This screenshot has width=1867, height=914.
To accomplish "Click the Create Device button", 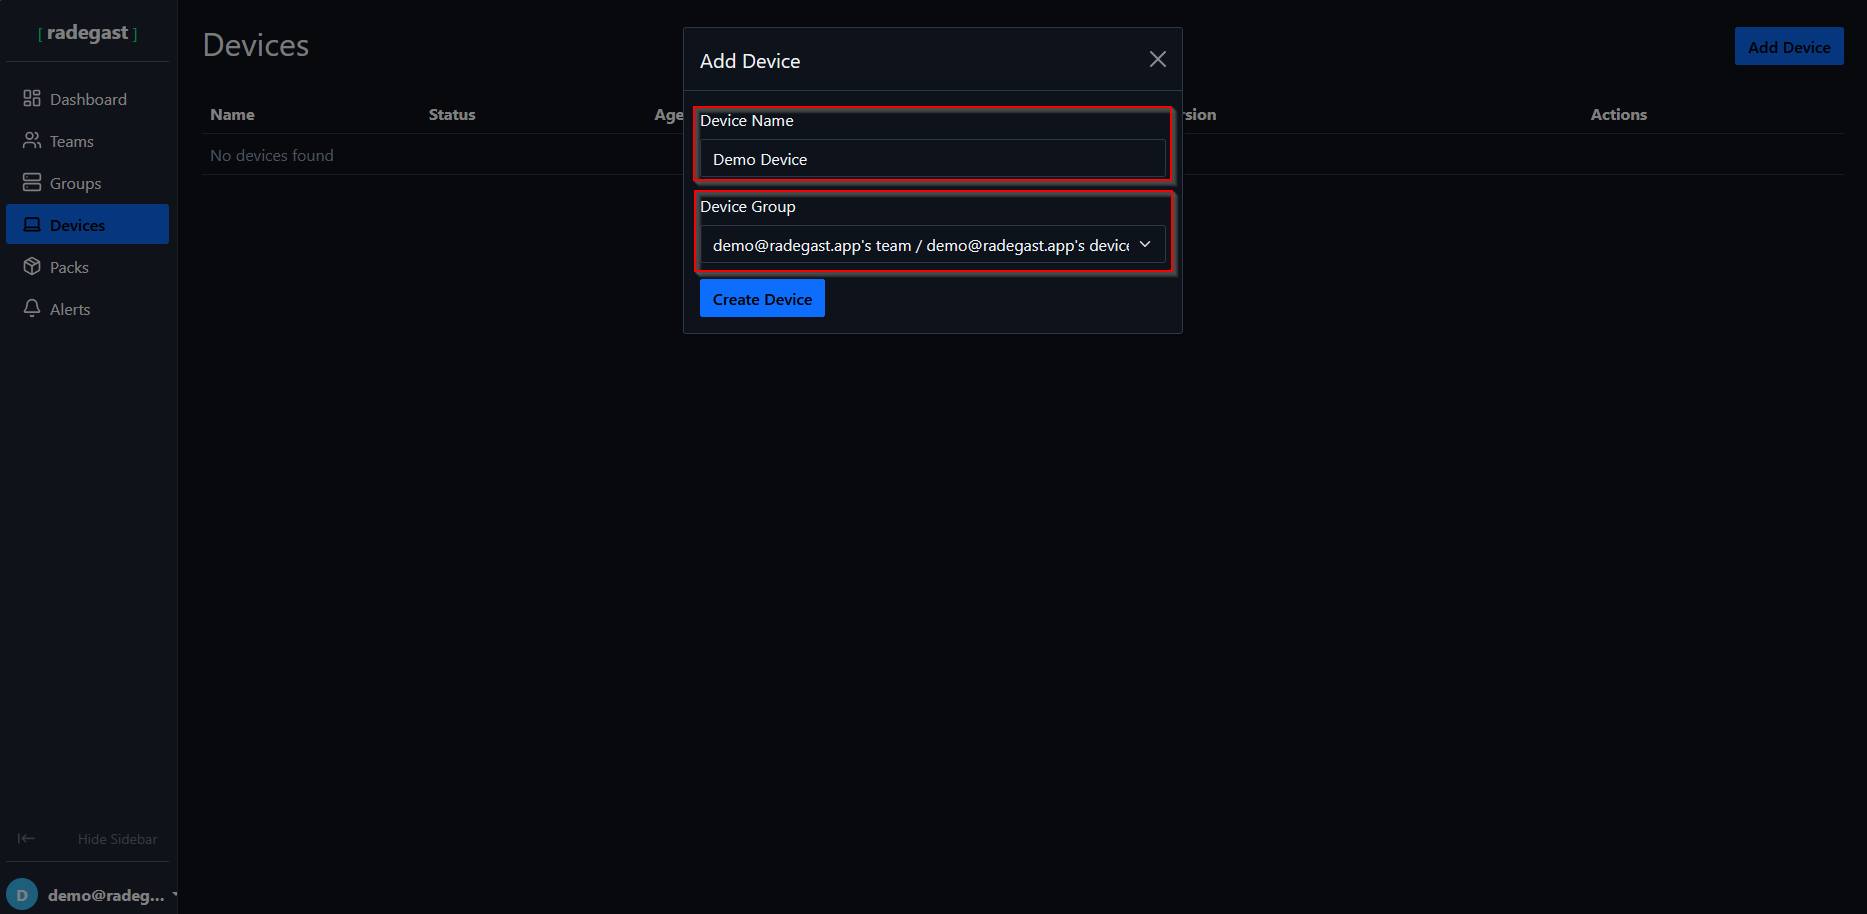I will pyautogui.click(x=762, y=299).
